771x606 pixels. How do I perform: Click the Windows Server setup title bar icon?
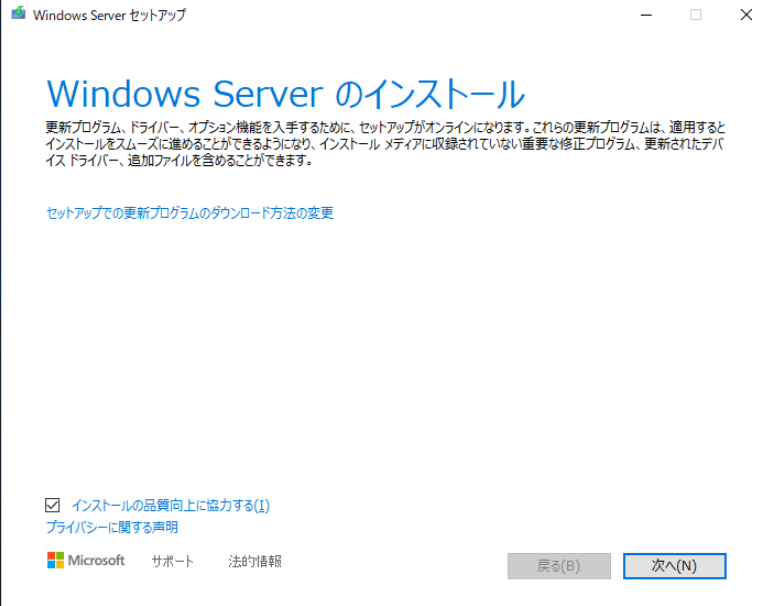18,13
